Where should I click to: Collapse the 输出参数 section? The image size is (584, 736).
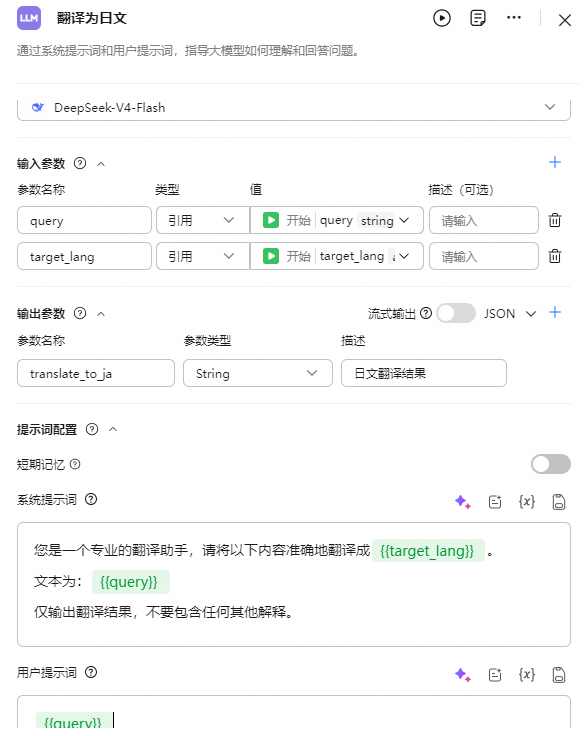[x=101, y=314]
